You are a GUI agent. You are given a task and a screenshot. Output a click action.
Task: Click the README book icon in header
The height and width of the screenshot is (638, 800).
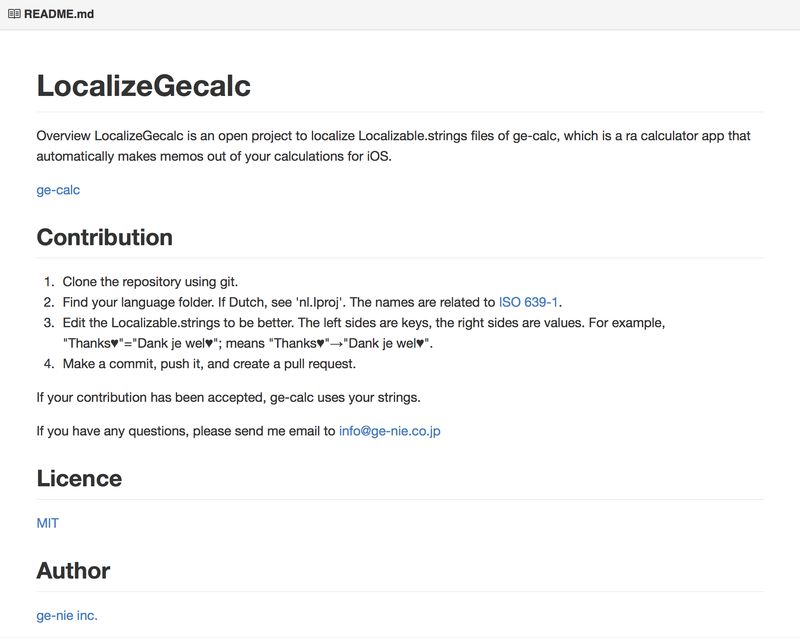[14, 14]
